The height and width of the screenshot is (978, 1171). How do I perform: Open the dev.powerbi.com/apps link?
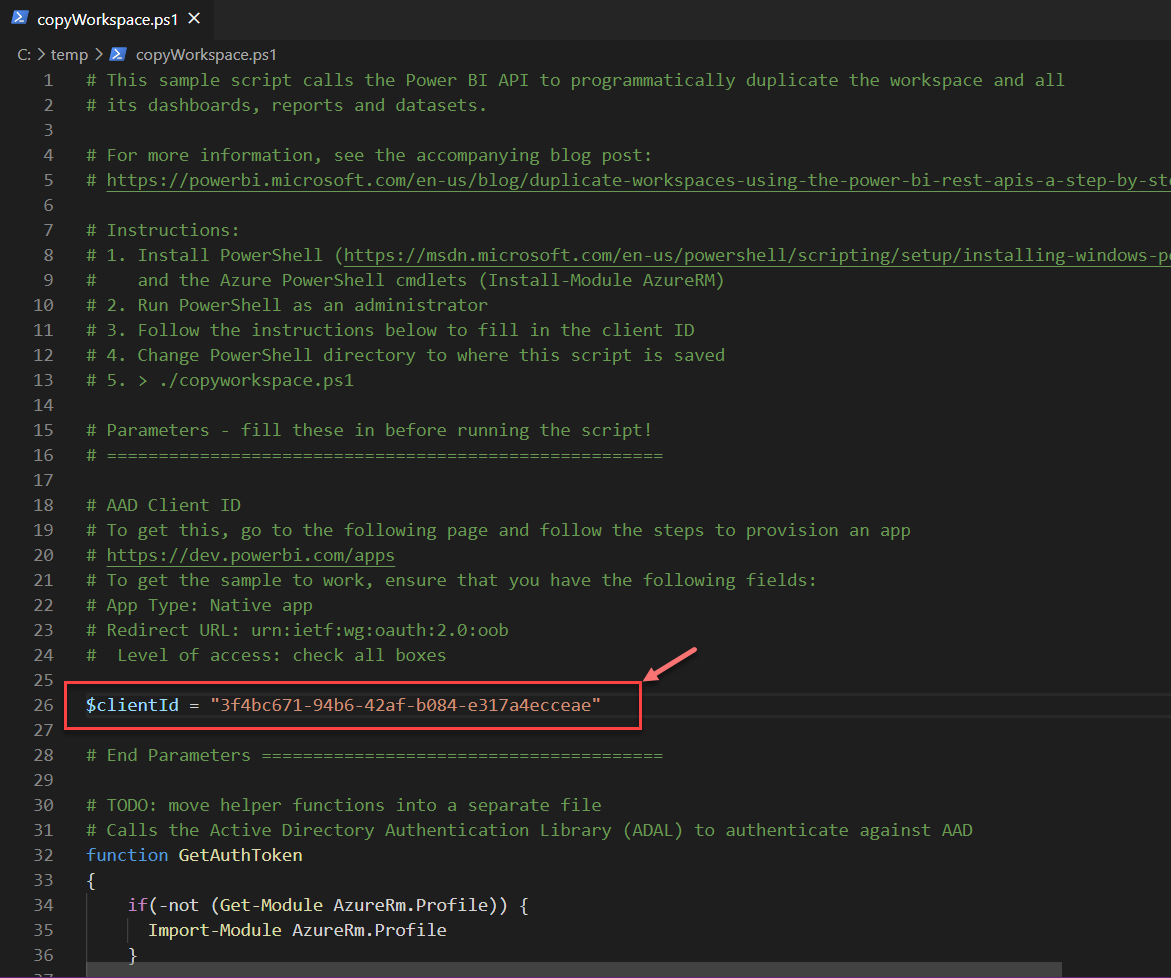[251, 555]
